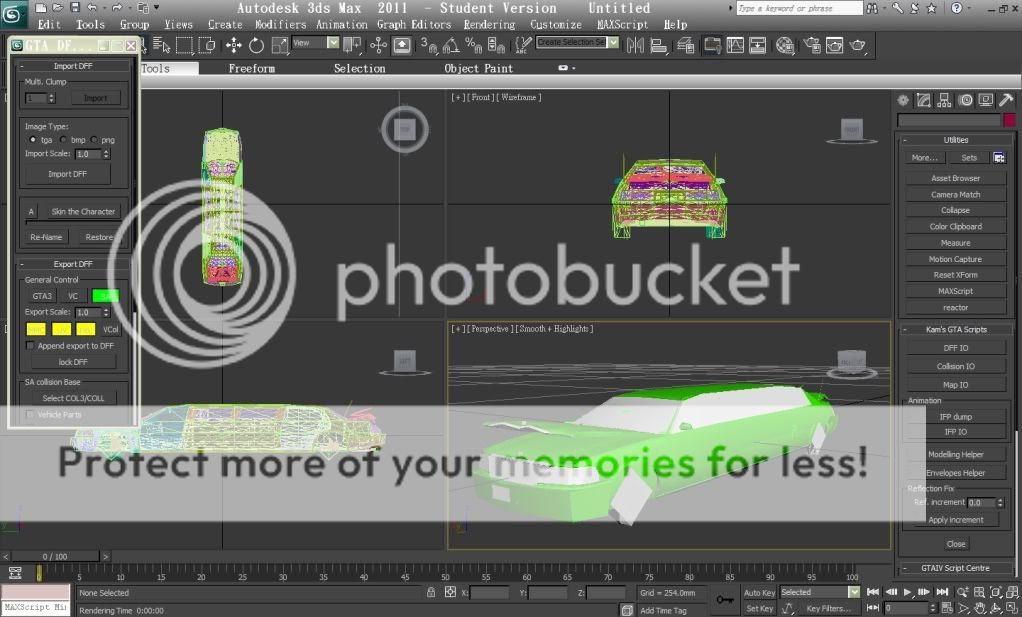1022x617 pixels.
Task: Open the Rendering menu
Action: click(489, 24)
